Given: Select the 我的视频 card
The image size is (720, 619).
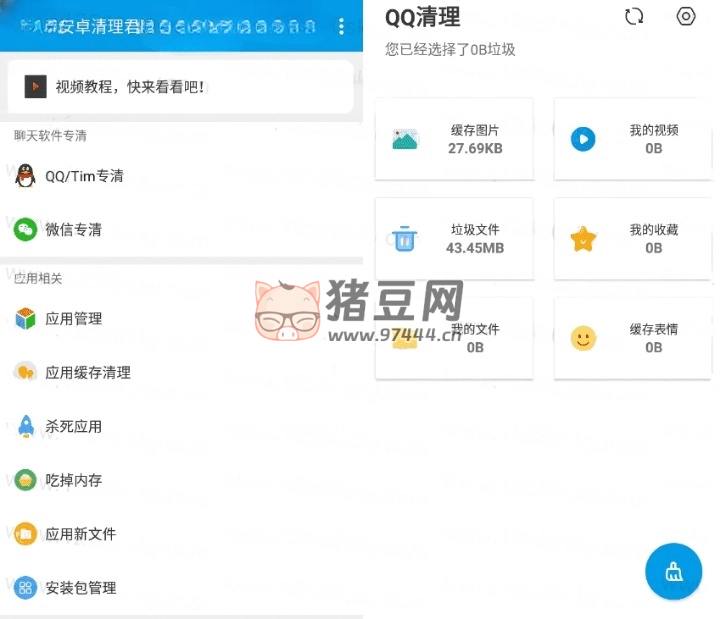Looking at the screenshot, I should tap(633, 139).
